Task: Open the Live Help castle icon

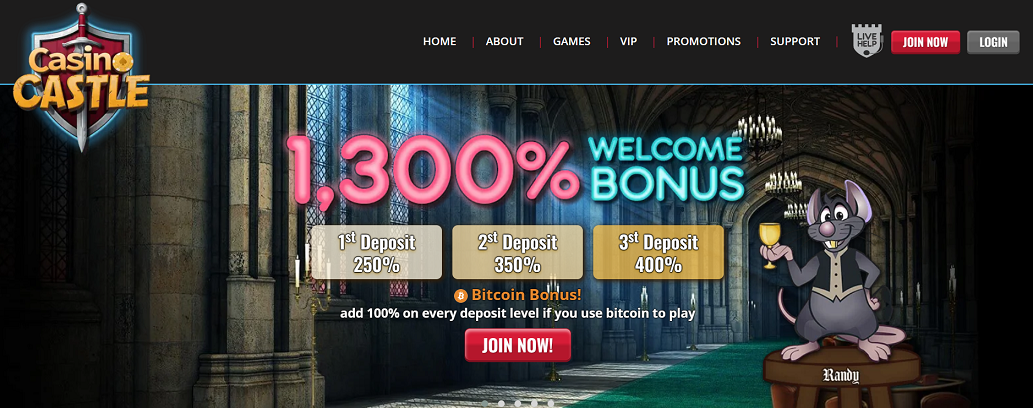Action: 867,41
